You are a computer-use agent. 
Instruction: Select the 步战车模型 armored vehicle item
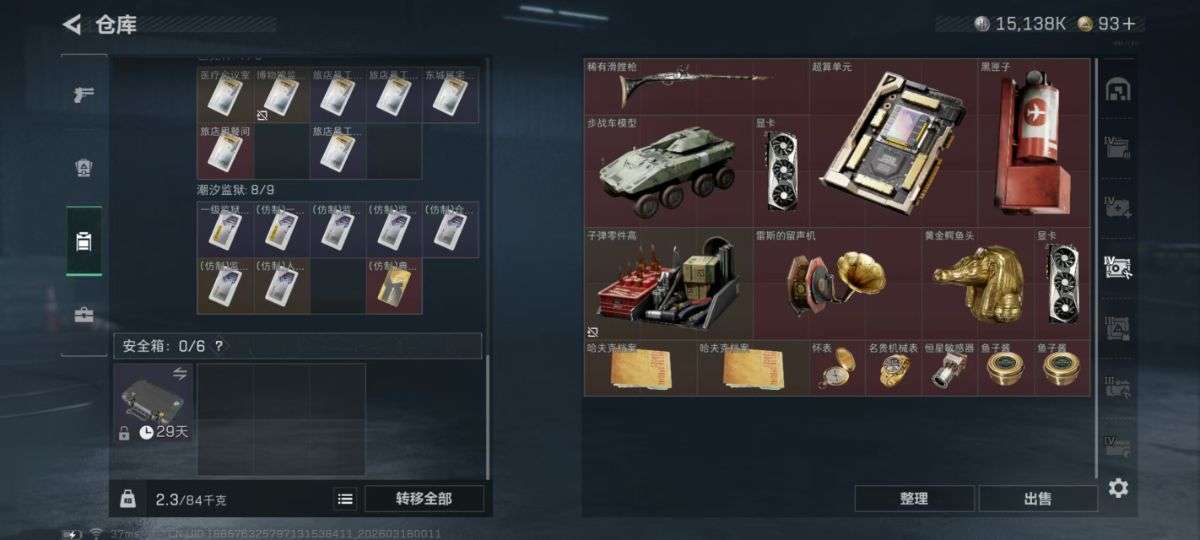668,171
